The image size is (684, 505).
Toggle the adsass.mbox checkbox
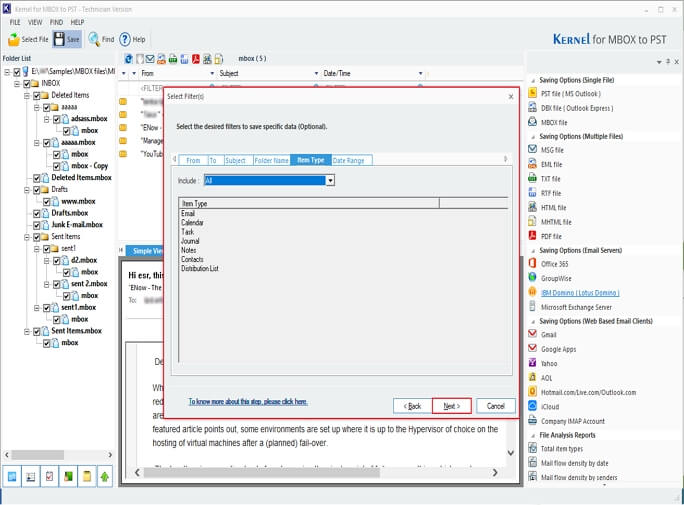click(57, 119)
